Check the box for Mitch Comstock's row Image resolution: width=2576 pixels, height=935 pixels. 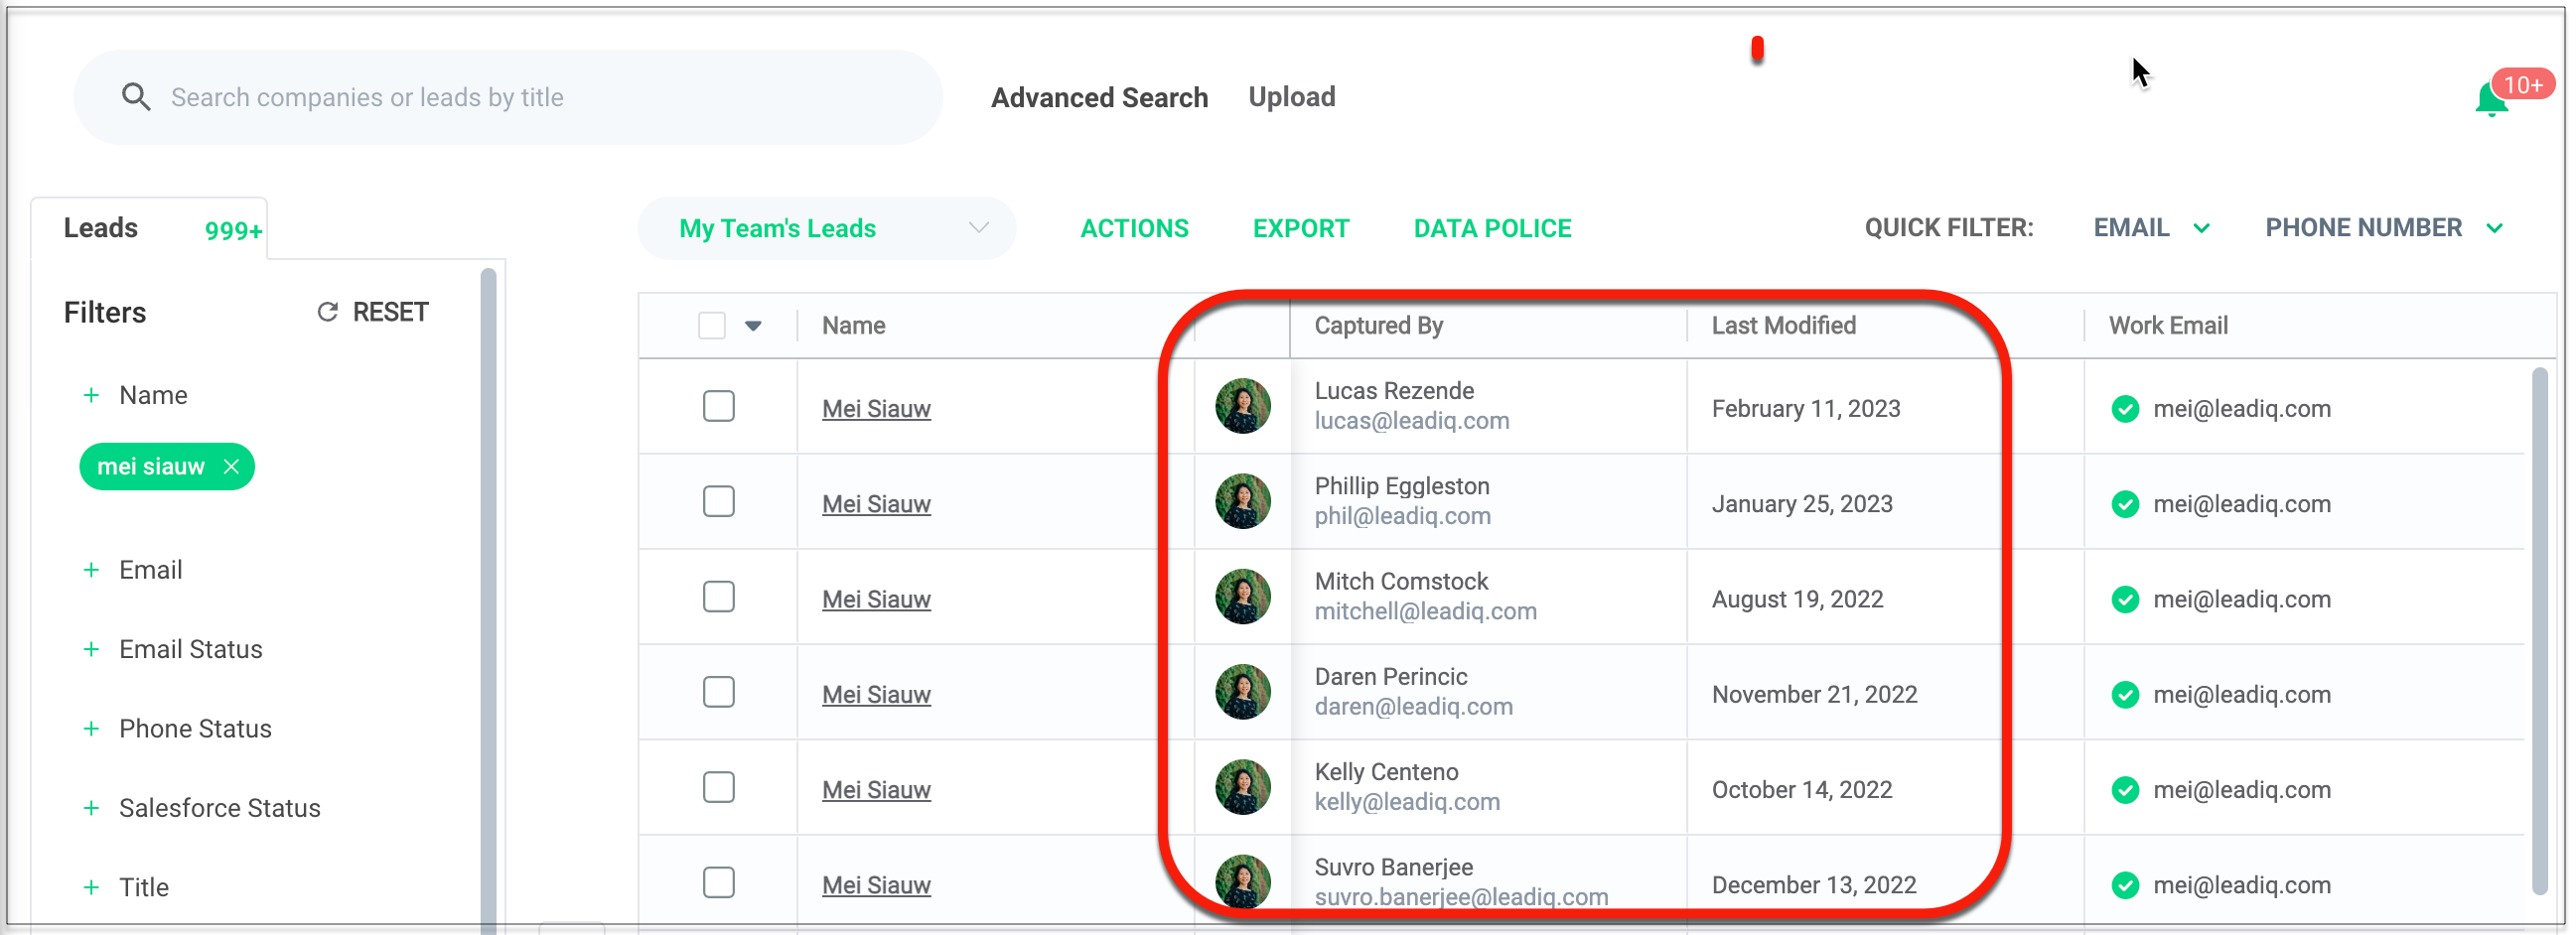718,597
